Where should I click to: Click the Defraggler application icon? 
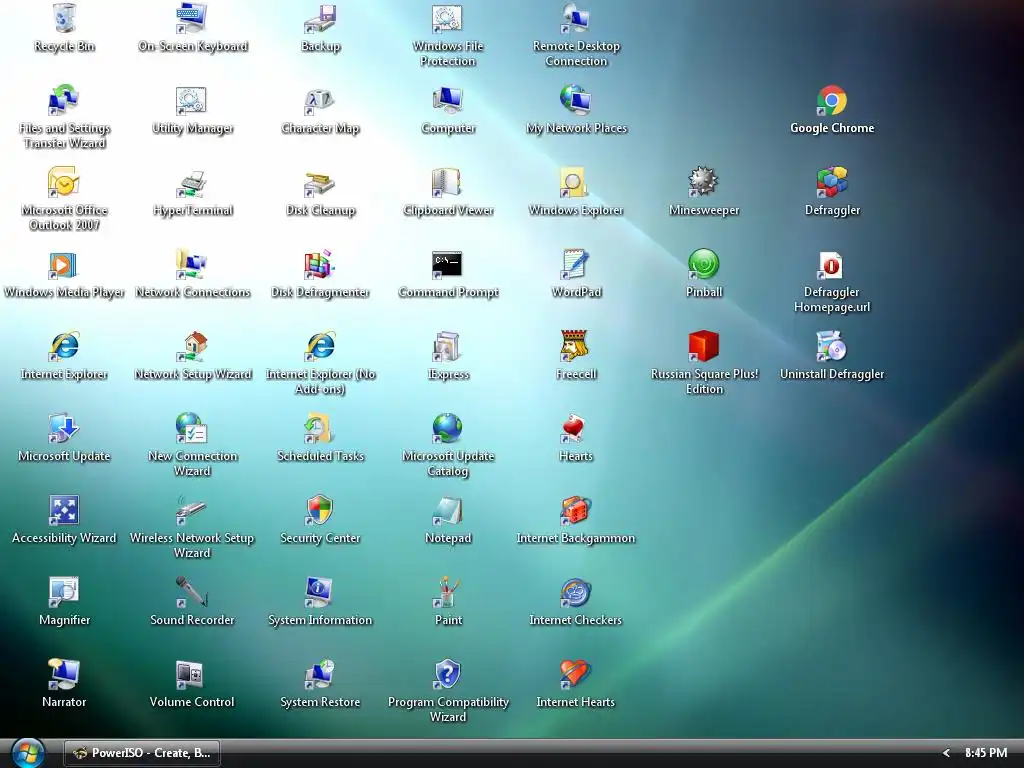click(x=832, y=182)
